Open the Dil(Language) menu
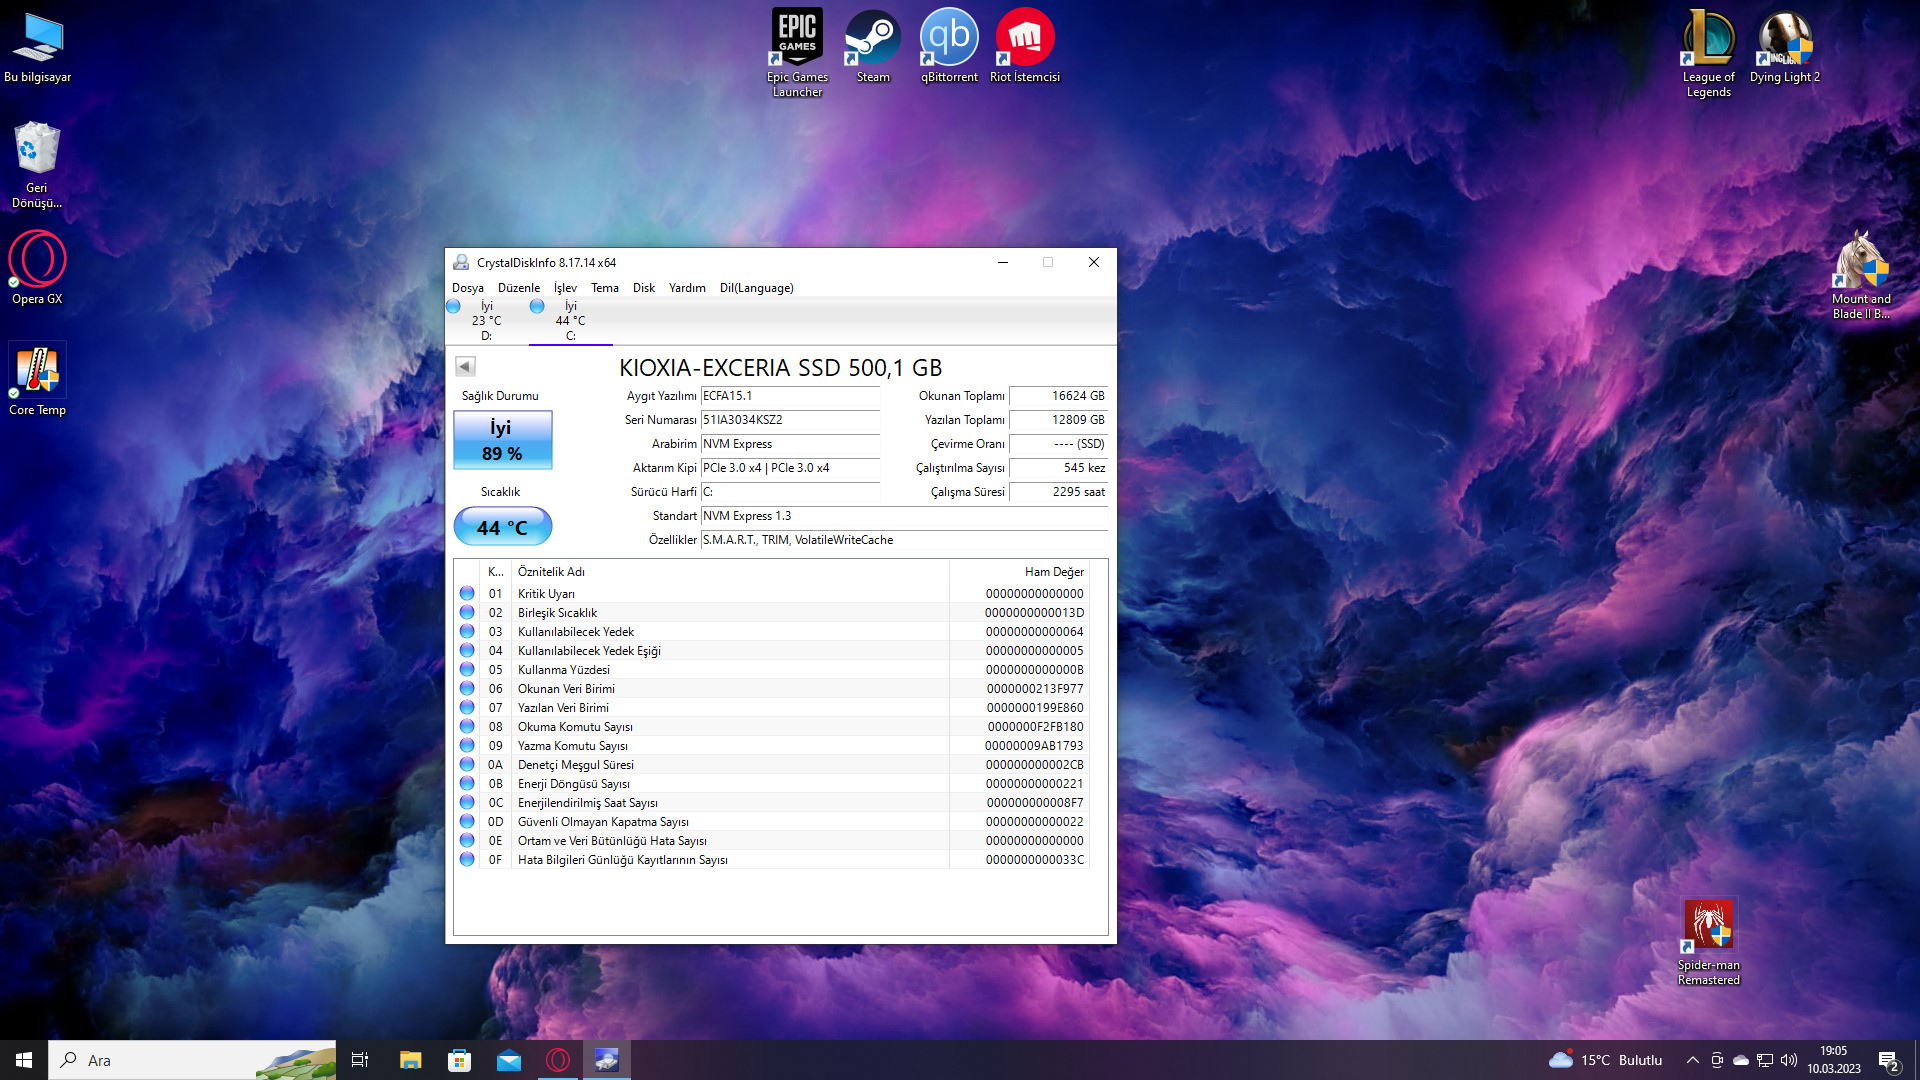This screenshot has height=1080, width=1920. click(x=757, y=288)
